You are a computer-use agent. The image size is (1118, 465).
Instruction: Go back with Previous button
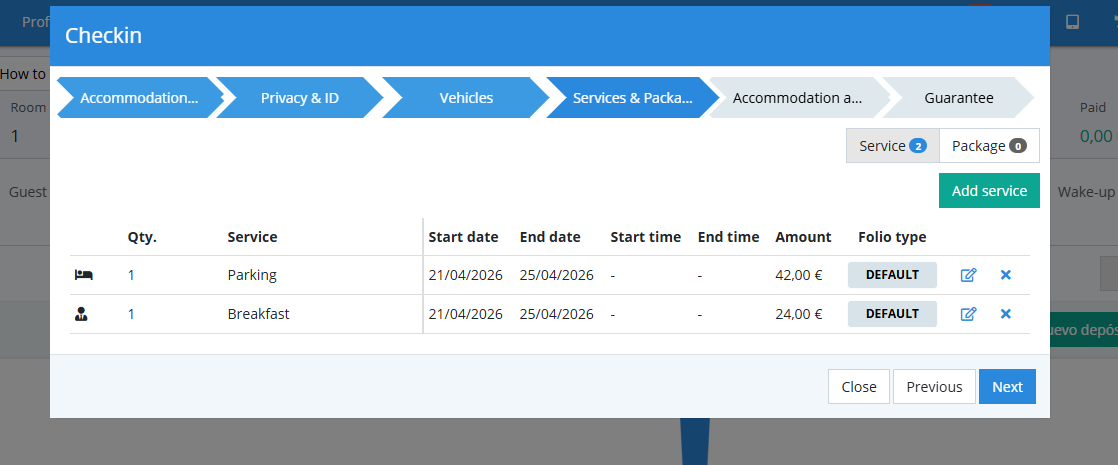(x=934, y=387)
